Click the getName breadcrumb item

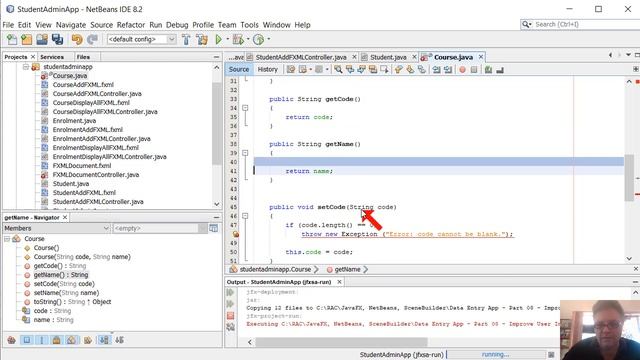tap(347, 269)
